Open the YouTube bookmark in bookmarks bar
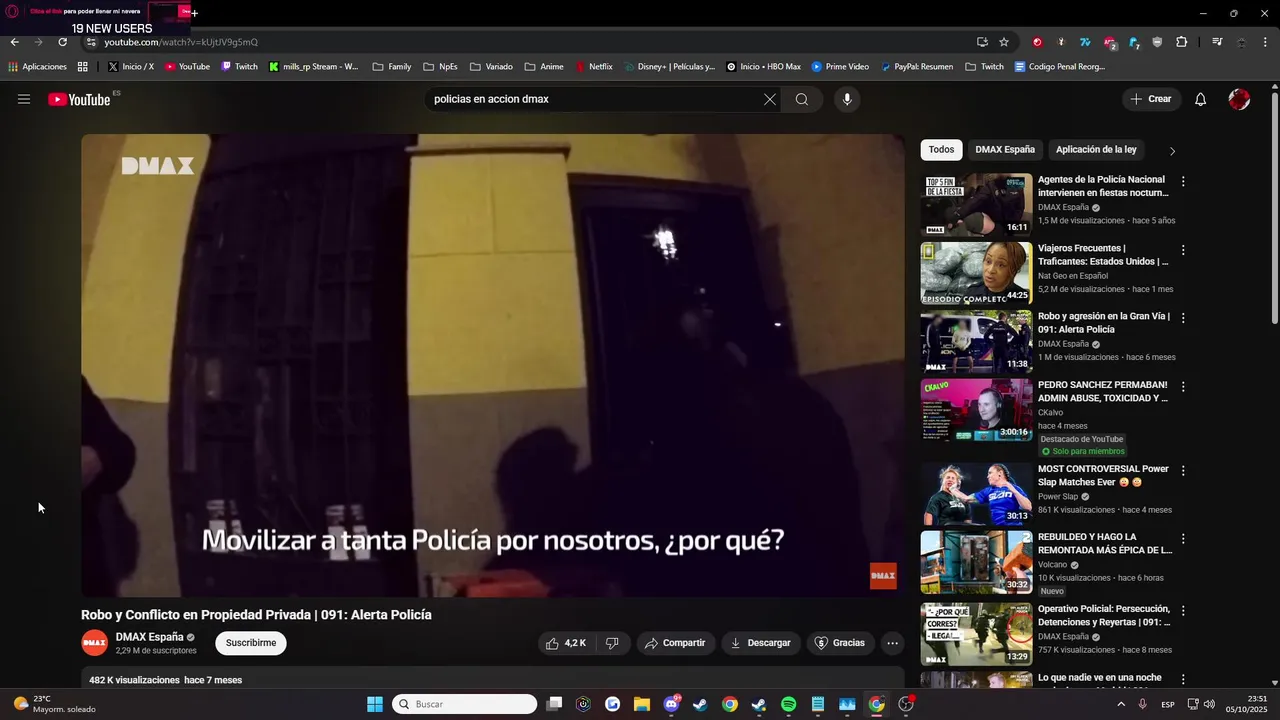The height and width of the screenshot is (720, 1280). 187,67
